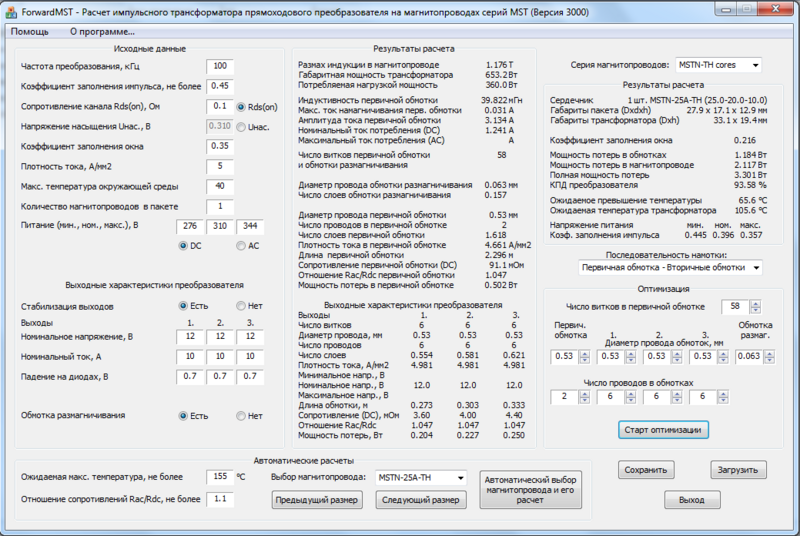The width and height of the screenshot is (800, 536).
Task: Select the Uнас. radio button
Action: (x=241, y=127)
